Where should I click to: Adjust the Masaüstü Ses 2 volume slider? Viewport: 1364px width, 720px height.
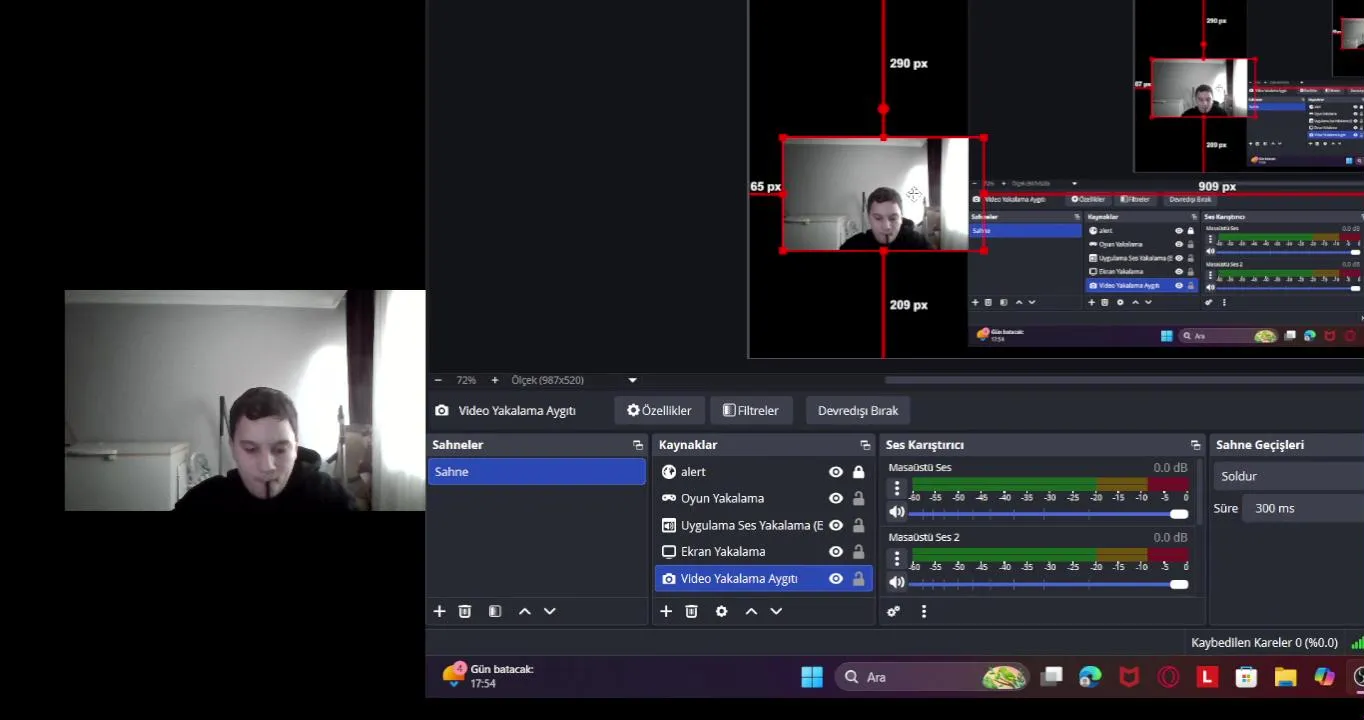[x=1049, y=583]
